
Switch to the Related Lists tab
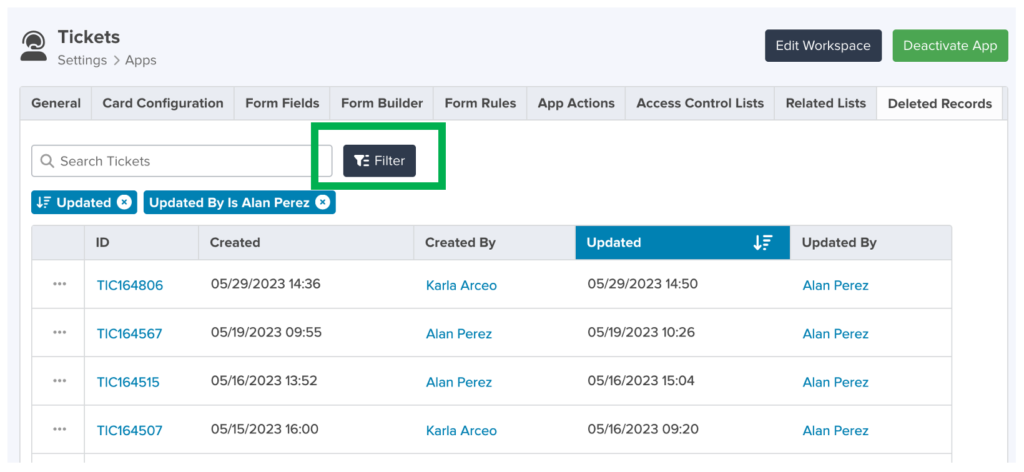(825, 103)
